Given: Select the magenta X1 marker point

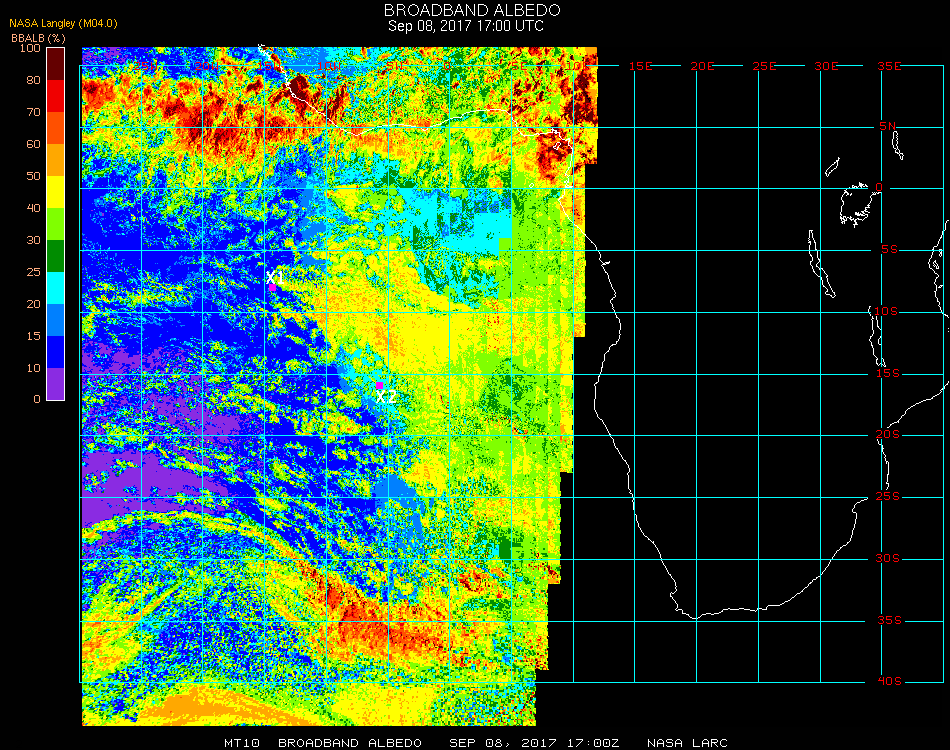Looking at the screenshot, I should click(x=273, y=288).
